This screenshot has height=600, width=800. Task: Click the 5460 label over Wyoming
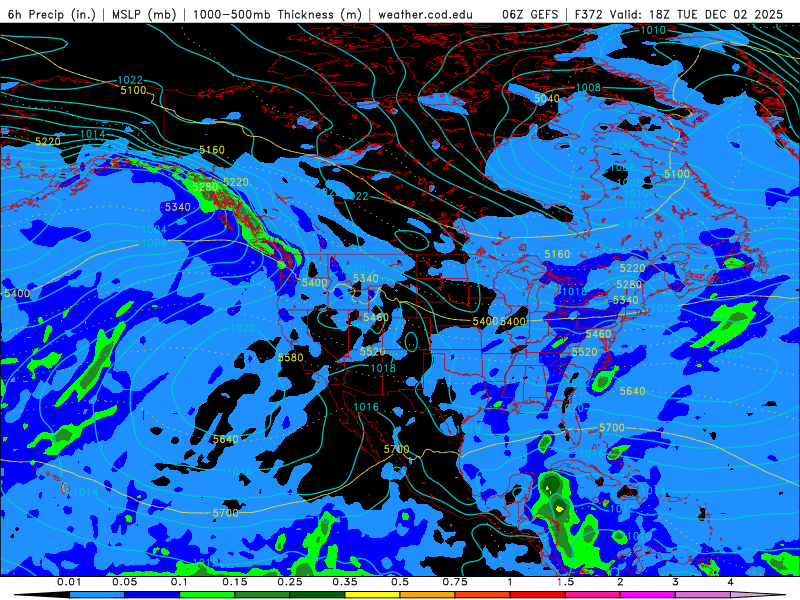(x=376, y=317)
